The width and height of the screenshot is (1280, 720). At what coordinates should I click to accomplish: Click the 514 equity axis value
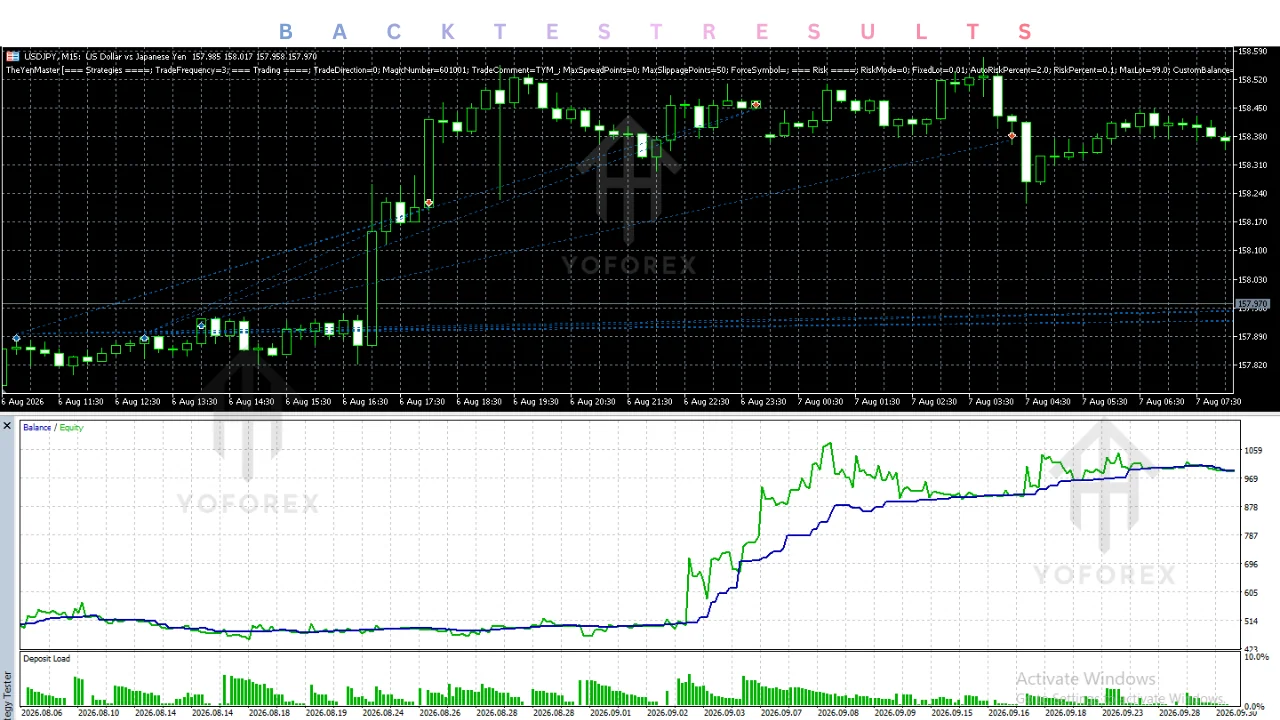1251,622
